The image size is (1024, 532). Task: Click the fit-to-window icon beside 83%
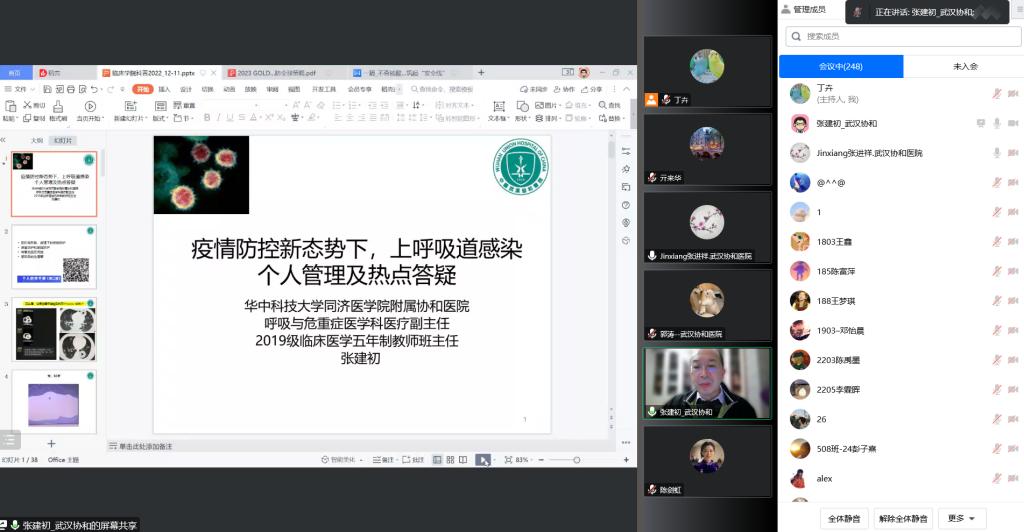pyautogui.click(x=508, y=460)
